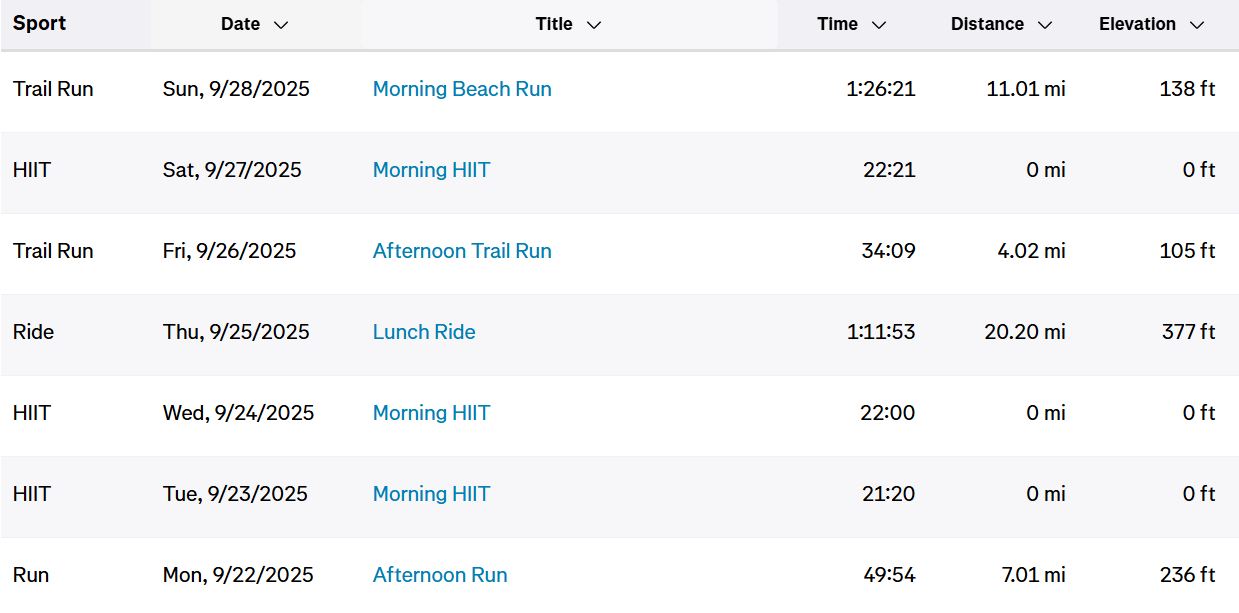Click the Time header label
The width and height of the screenshot is (1239, 613).
(x=837, y=24)
